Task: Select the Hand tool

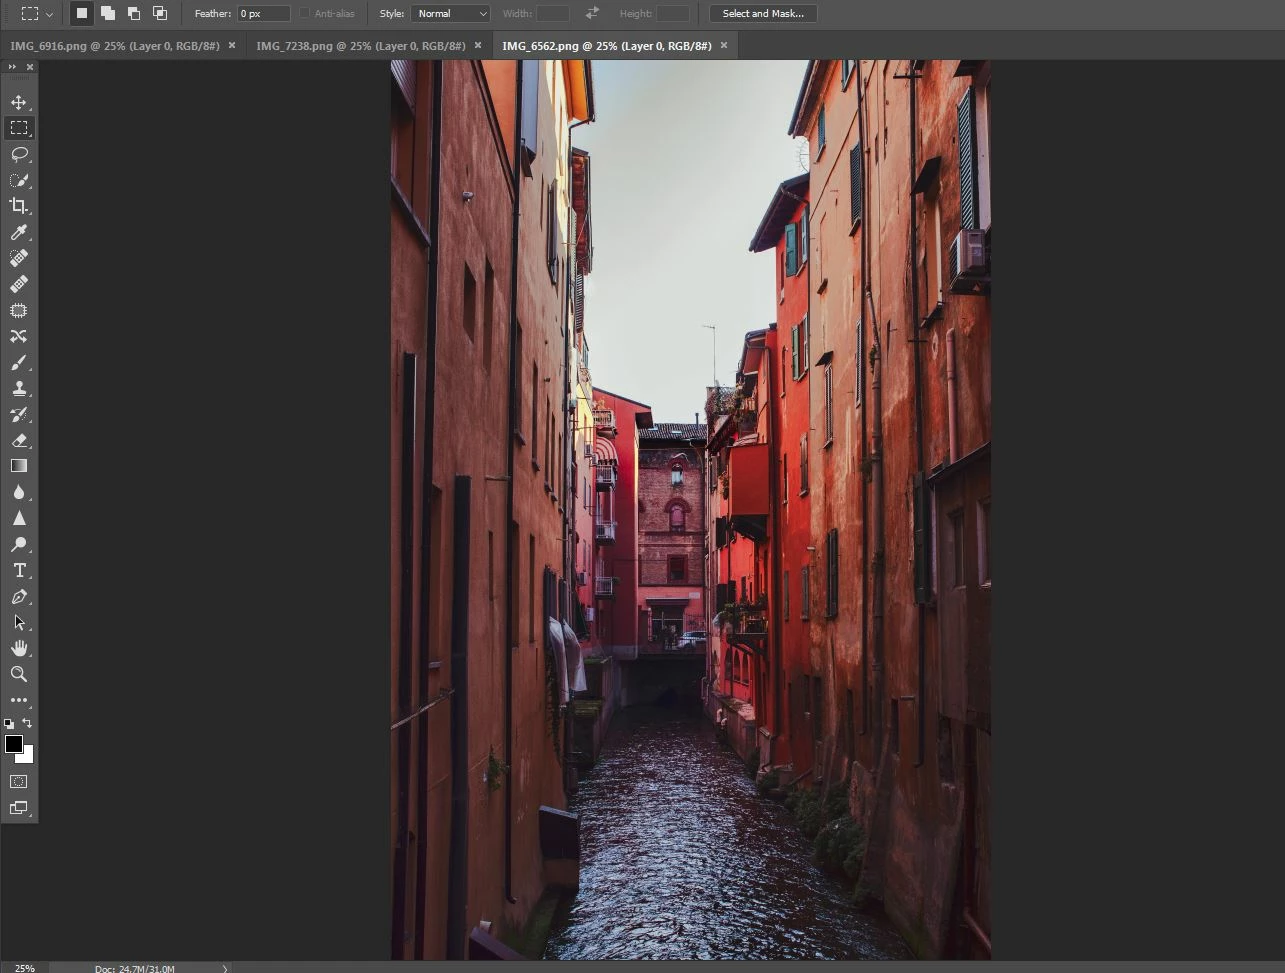Action: click(19, 648)
